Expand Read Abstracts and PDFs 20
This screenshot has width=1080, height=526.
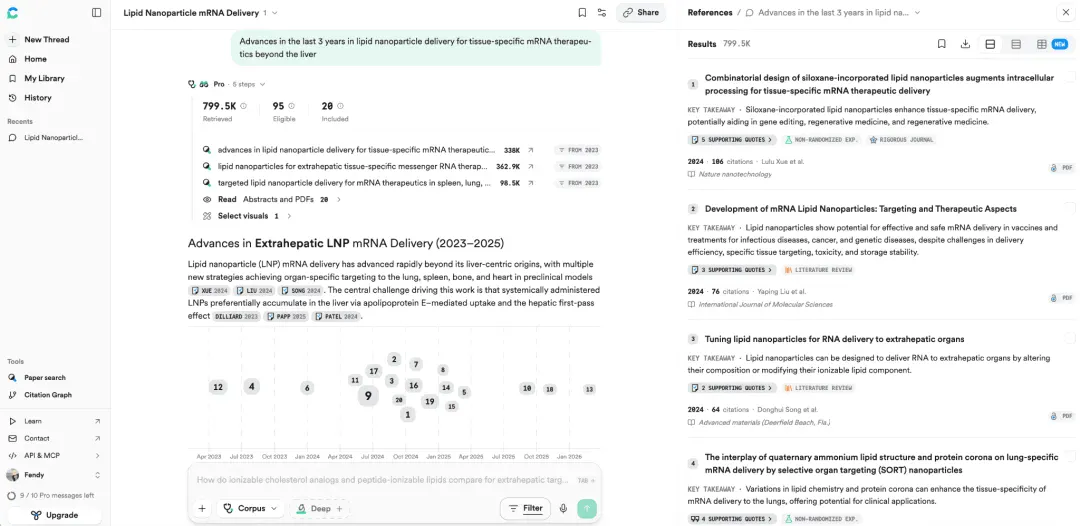click(x=271, y=199)
